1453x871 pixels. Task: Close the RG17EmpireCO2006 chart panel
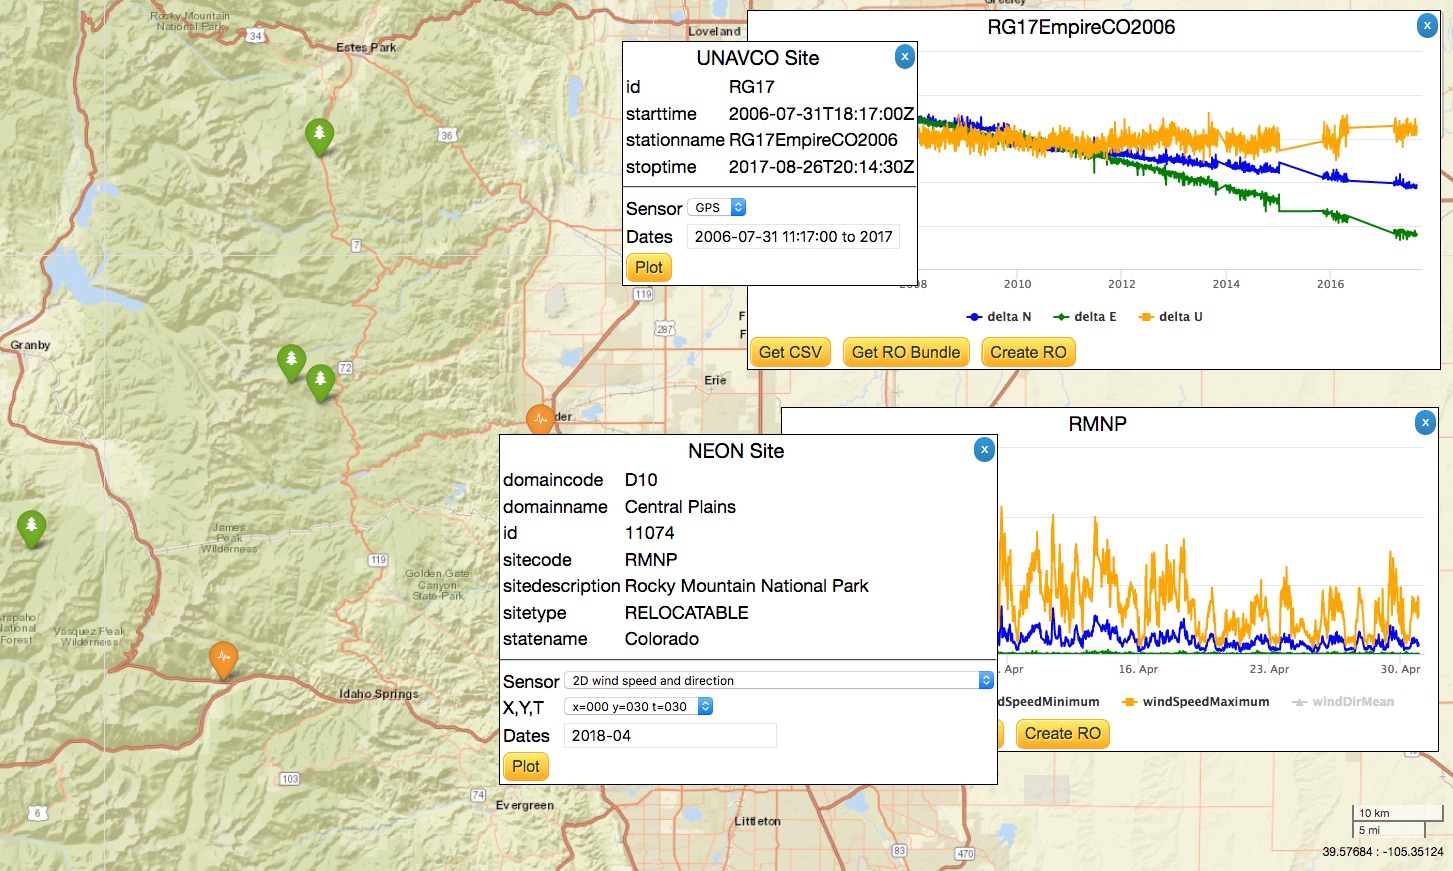1427,26
